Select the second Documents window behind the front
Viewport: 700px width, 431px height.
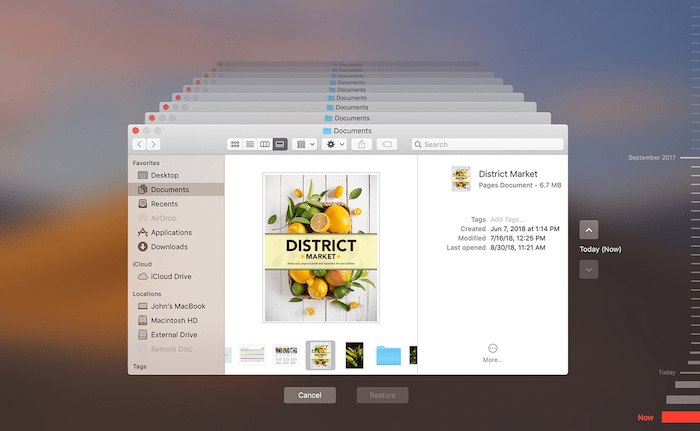[x=347, y=118]
